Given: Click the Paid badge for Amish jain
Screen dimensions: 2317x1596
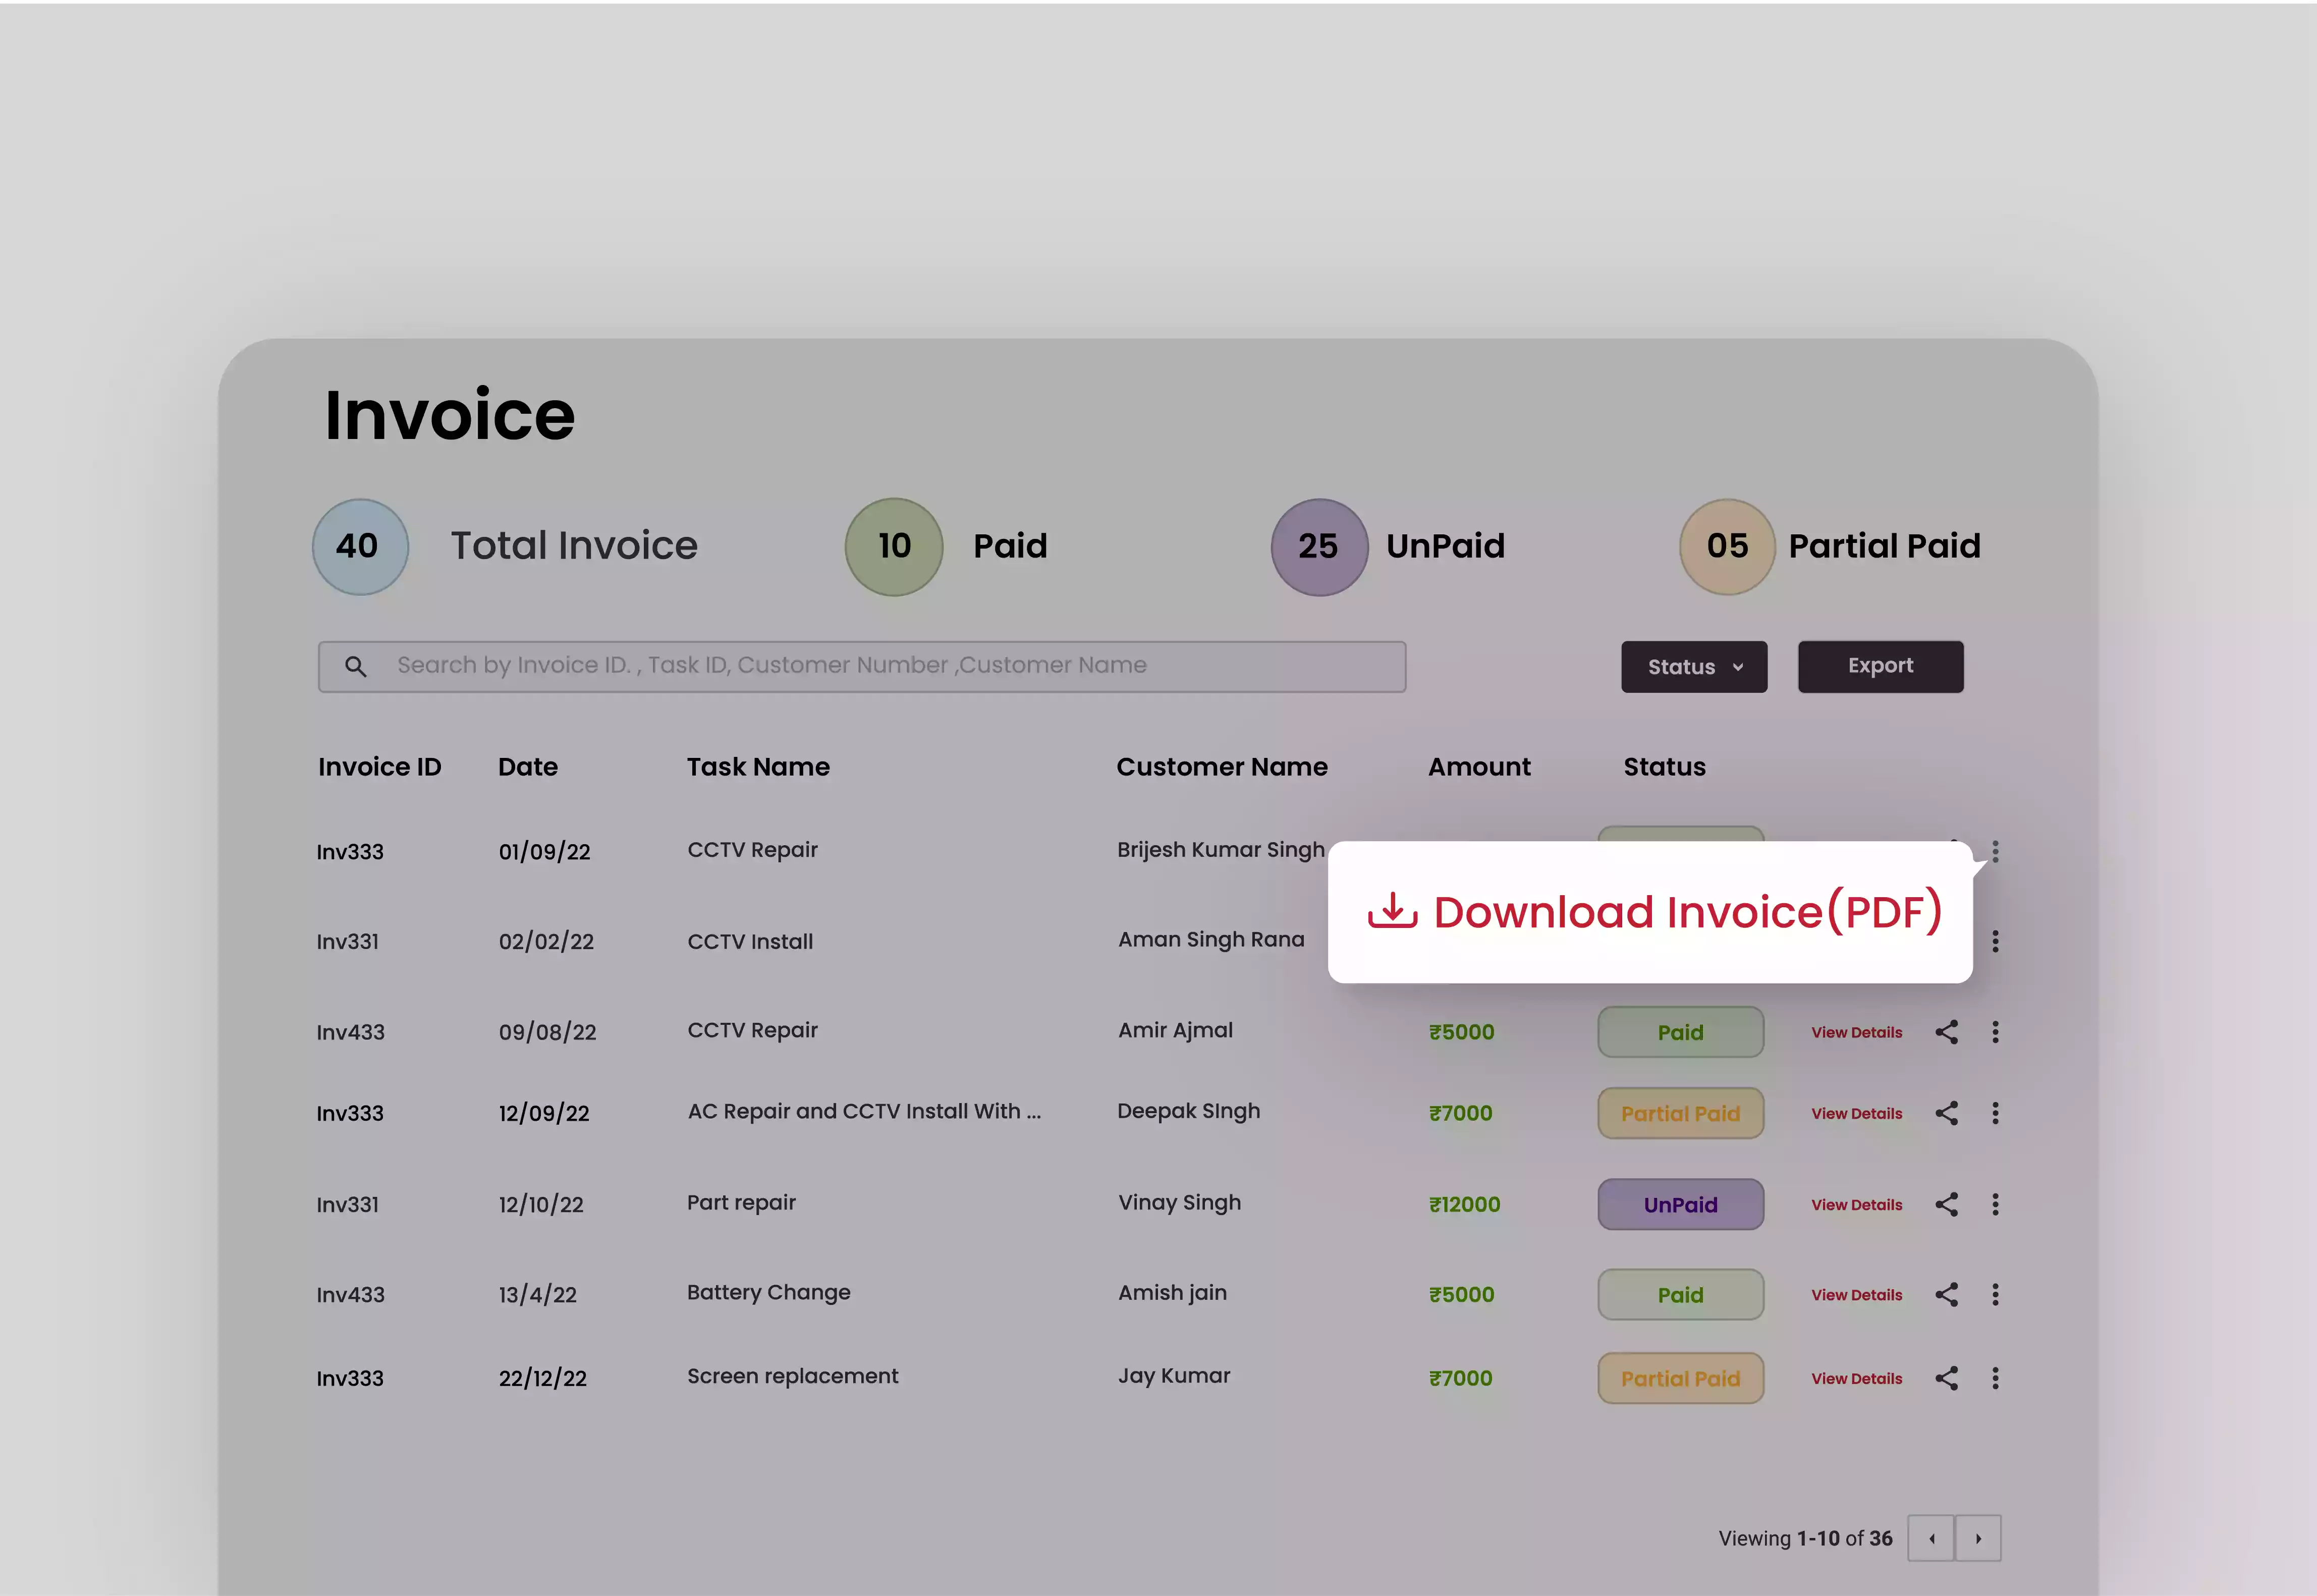Looking at the screenshot, I should [x=1680, y=1294].
